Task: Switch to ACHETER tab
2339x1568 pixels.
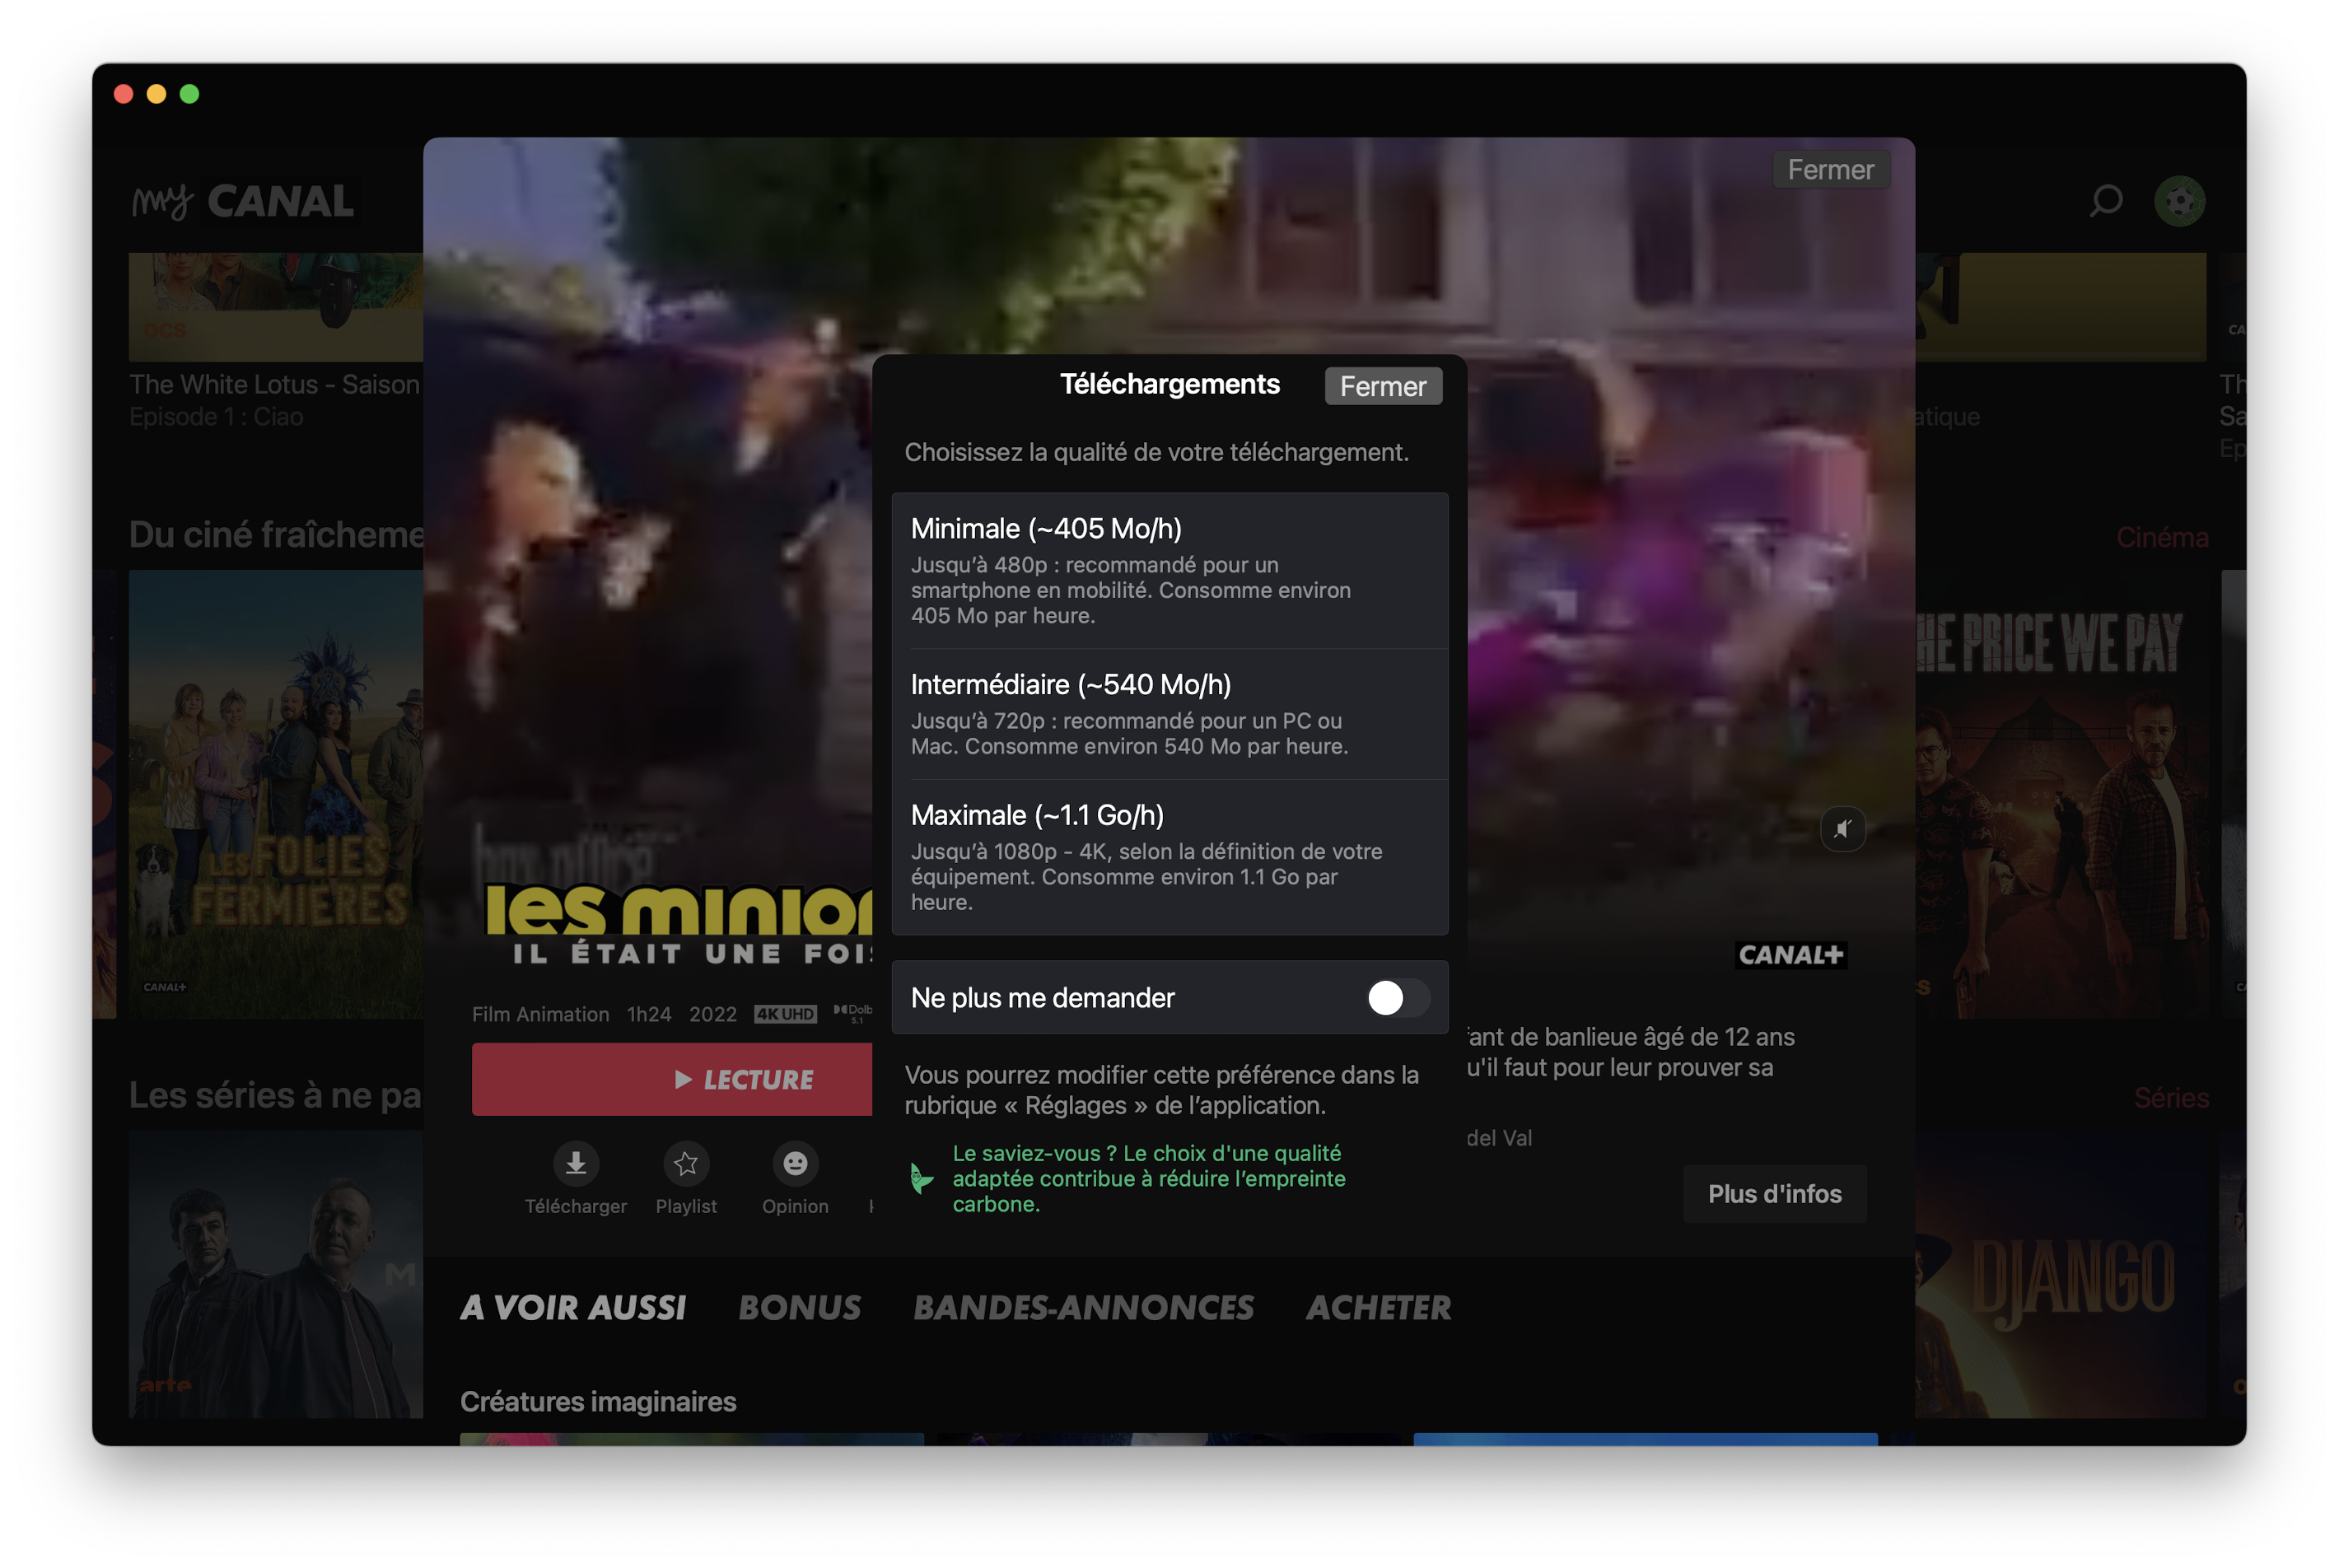Action: click(x=1378, y=1308)
